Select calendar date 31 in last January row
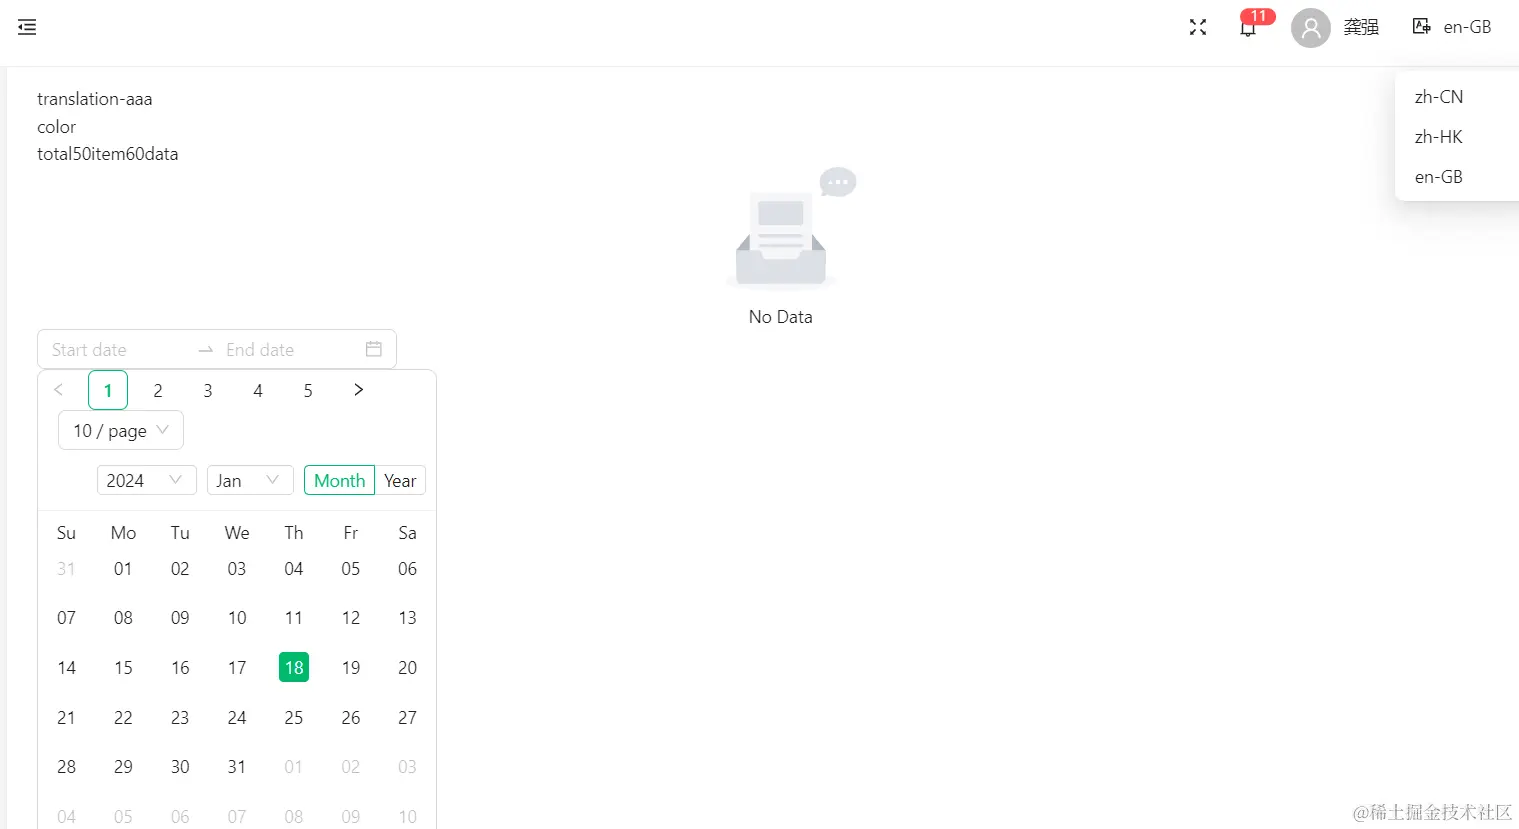Viewport: 1519px width, 829px height. [x=237, y=766]
